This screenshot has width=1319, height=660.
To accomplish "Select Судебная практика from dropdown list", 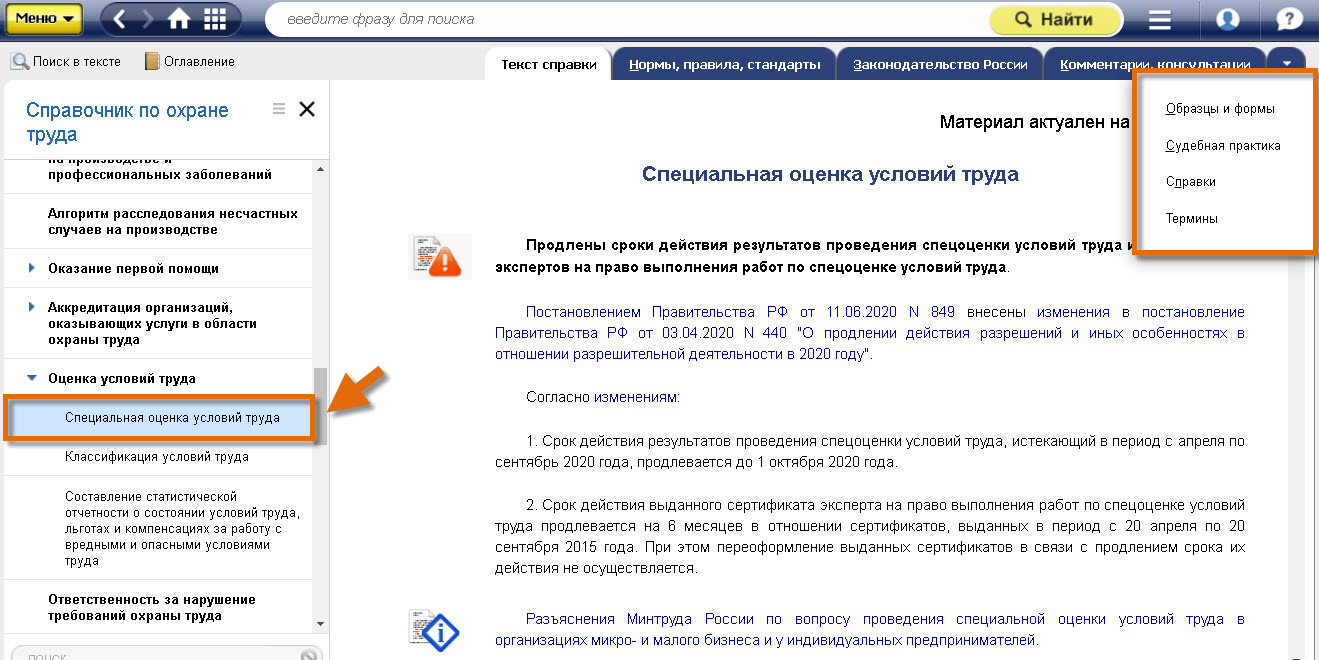I will click(x=1222, y=145).
